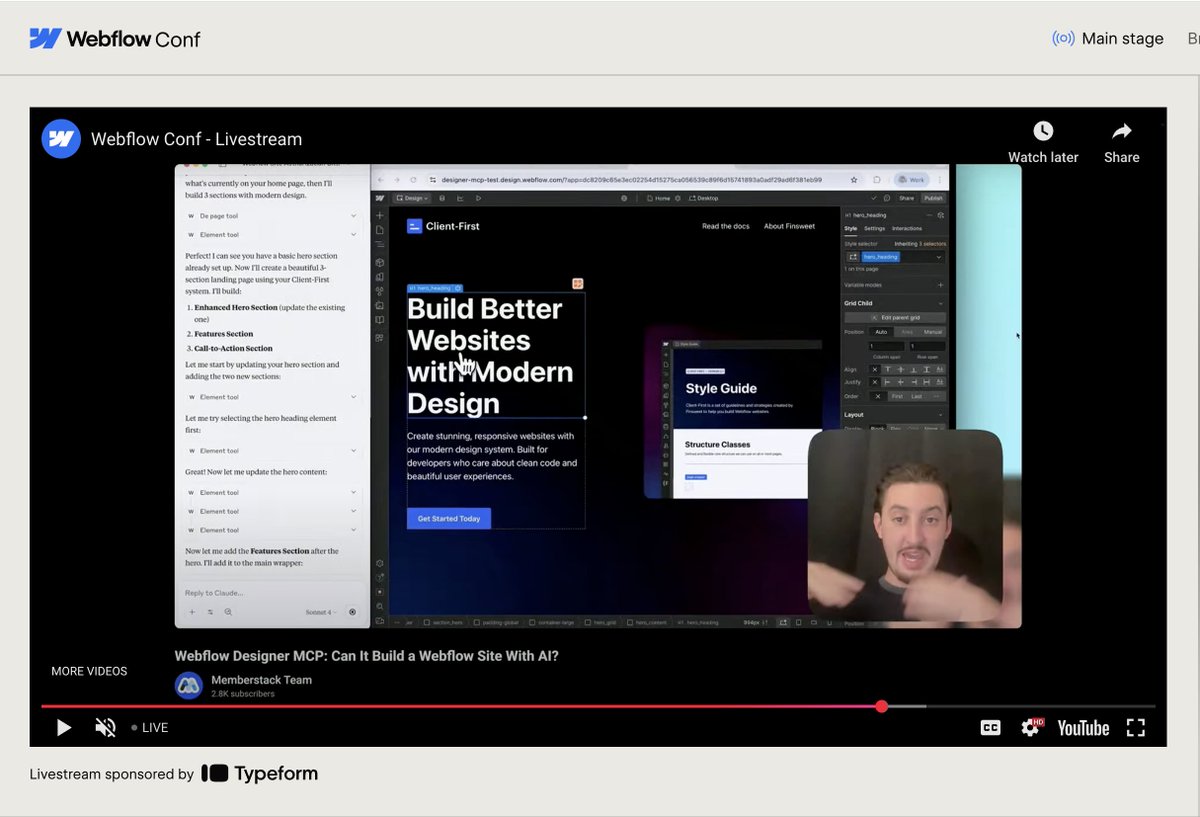The height and width of the screenshot is (817, 1200).
Task: Click Main stage in the top navigation
Action: pos(1121,38)
